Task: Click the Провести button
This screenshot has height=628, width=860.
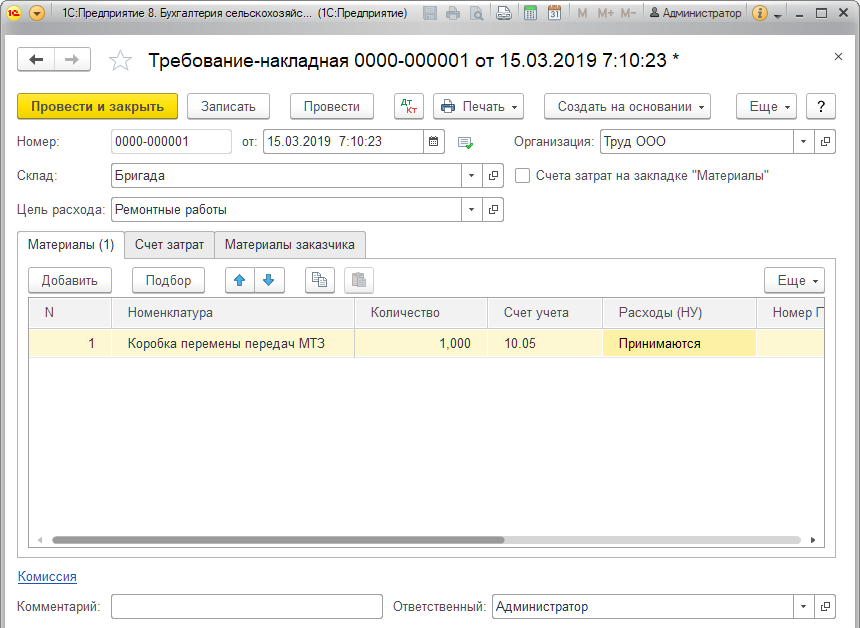Action: click(332, 106)
